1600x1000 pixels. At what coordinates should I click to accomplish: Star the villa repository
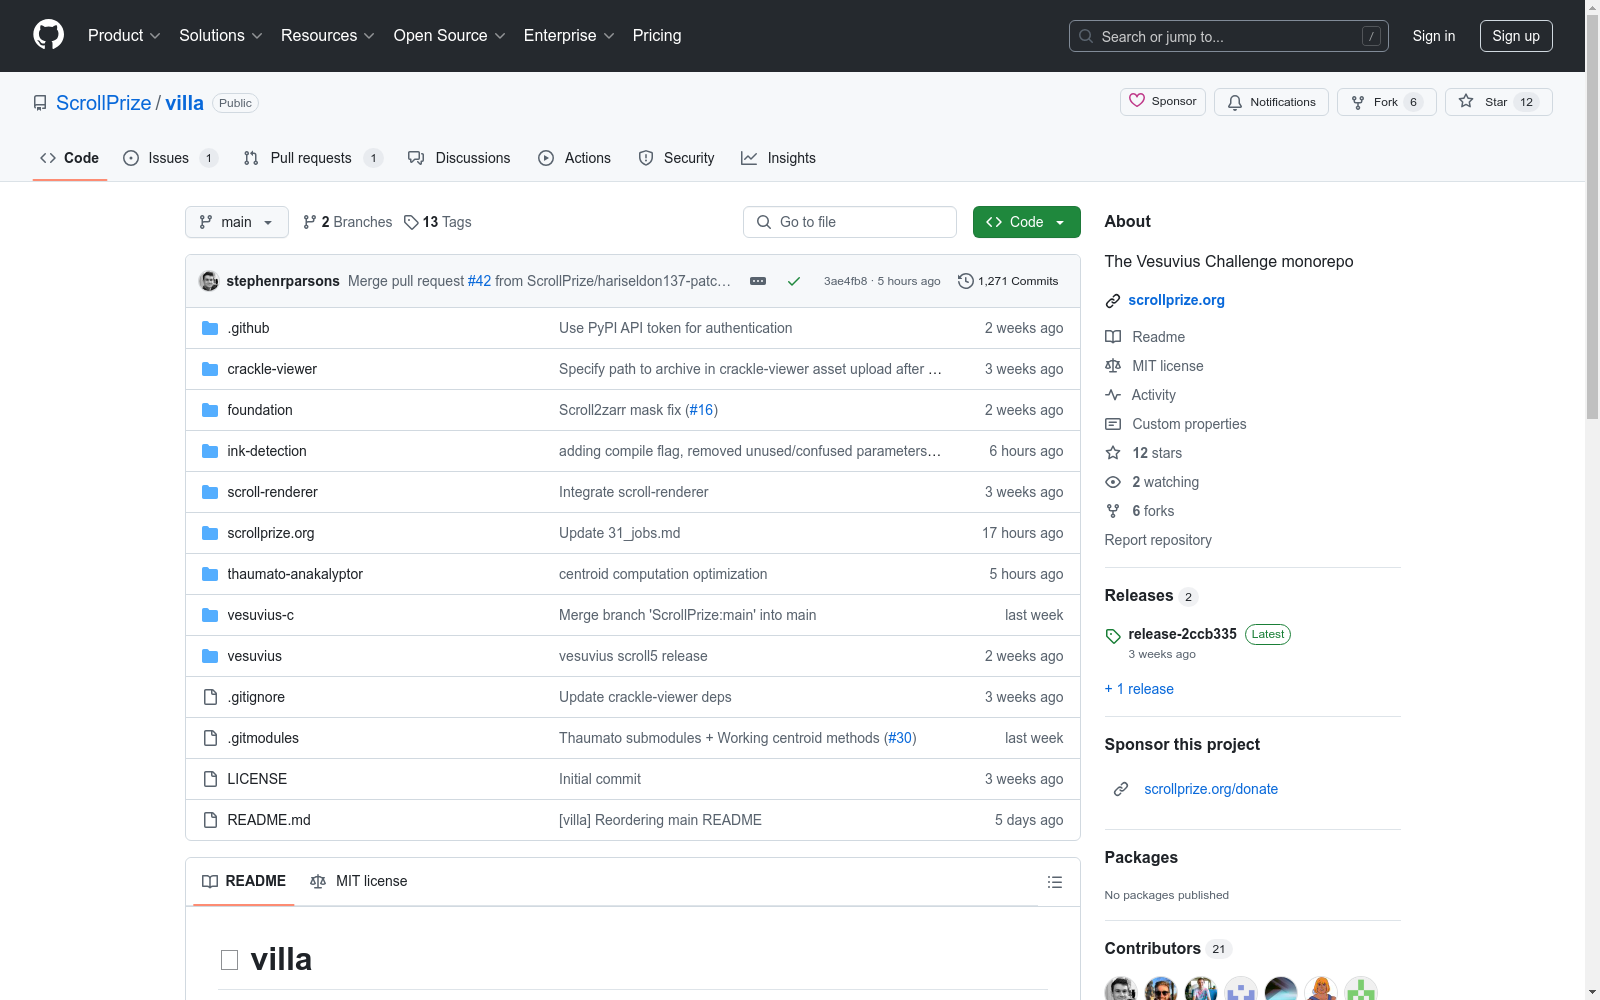[1498, 102]
